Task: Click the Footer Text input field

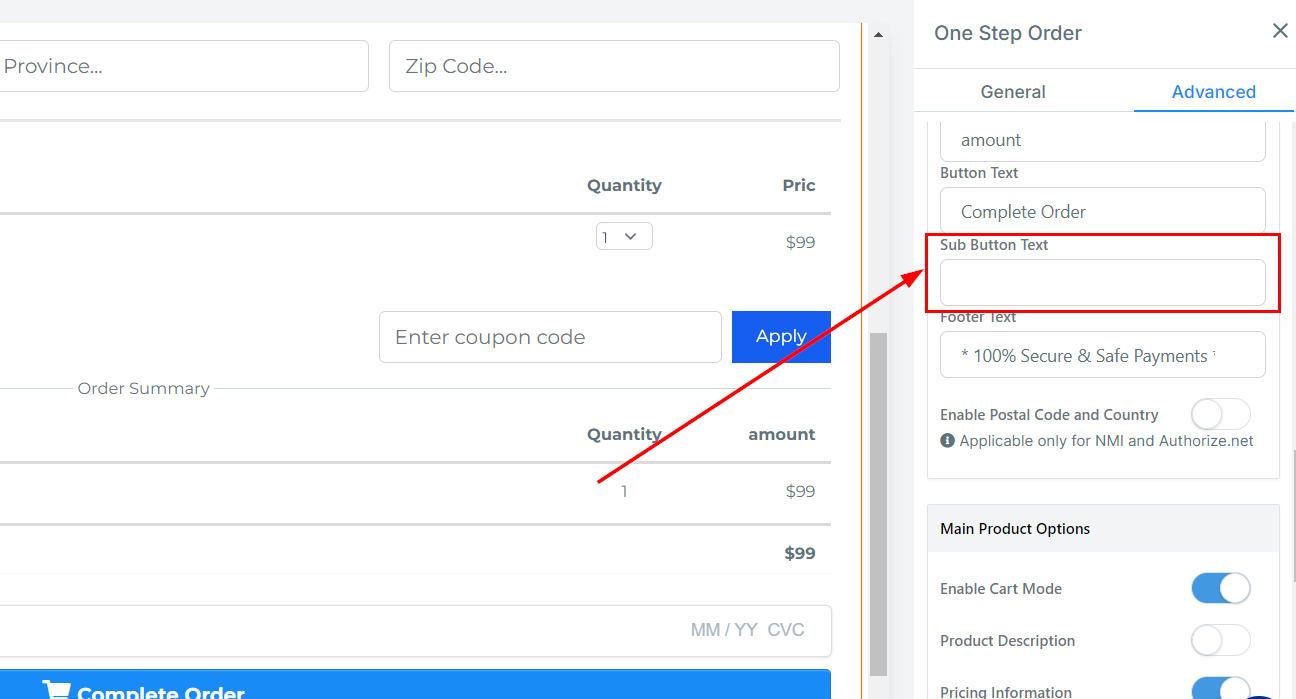Action: pyautogui.click(x=1102, y=355)
